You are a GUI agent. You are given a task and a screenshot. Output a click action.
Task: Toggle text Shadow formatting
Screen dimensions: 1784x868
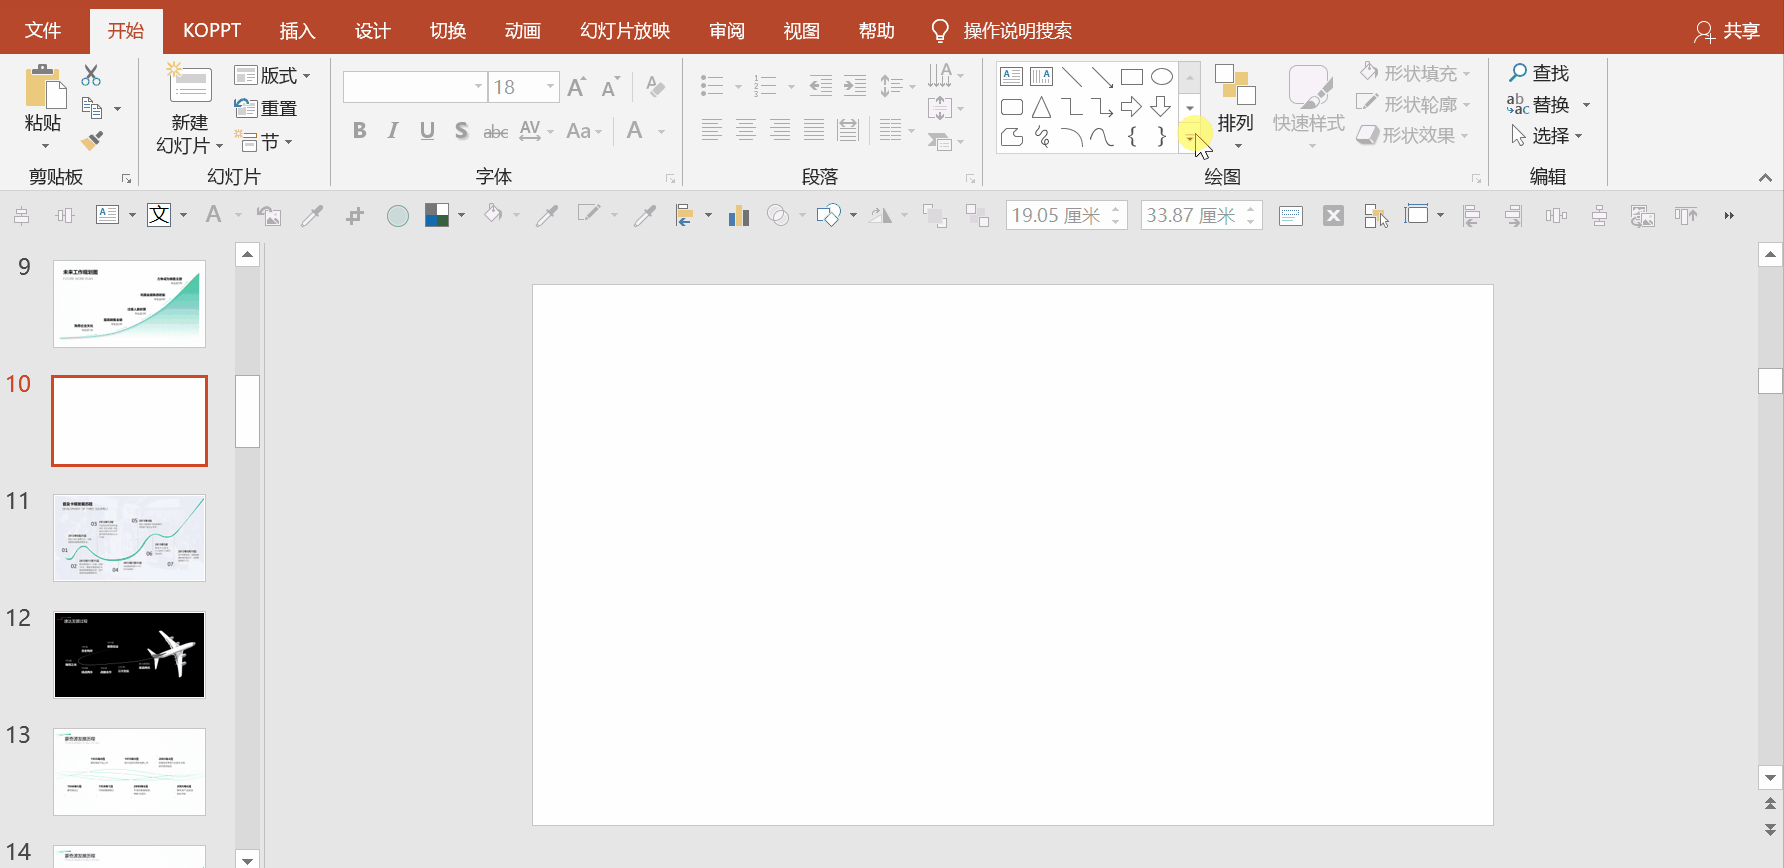pyautogui.click(x=461, y=131)
